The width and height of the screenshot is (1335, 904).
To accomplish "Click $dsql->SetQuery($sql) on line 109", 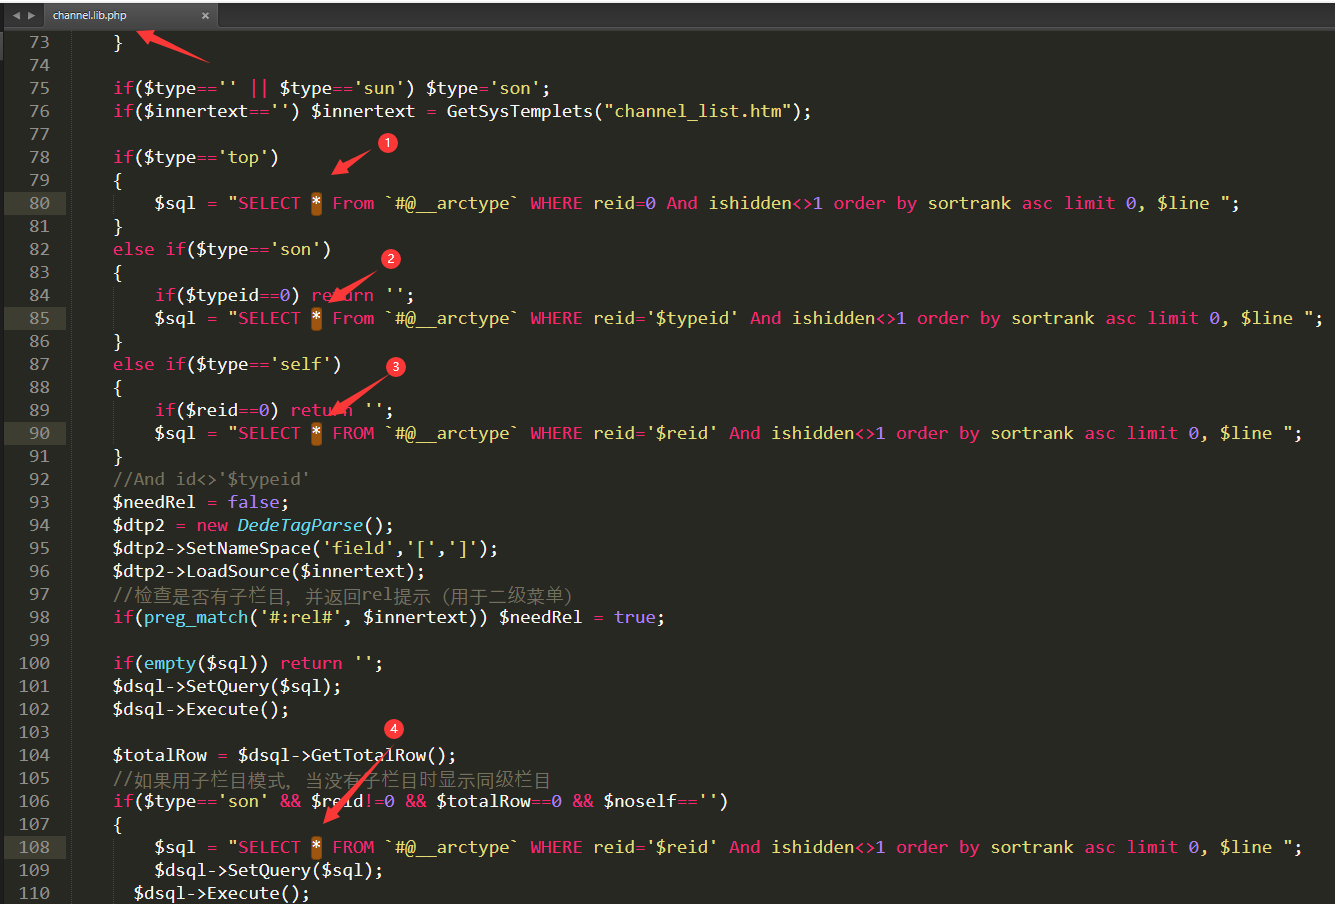I will point(269,870).
